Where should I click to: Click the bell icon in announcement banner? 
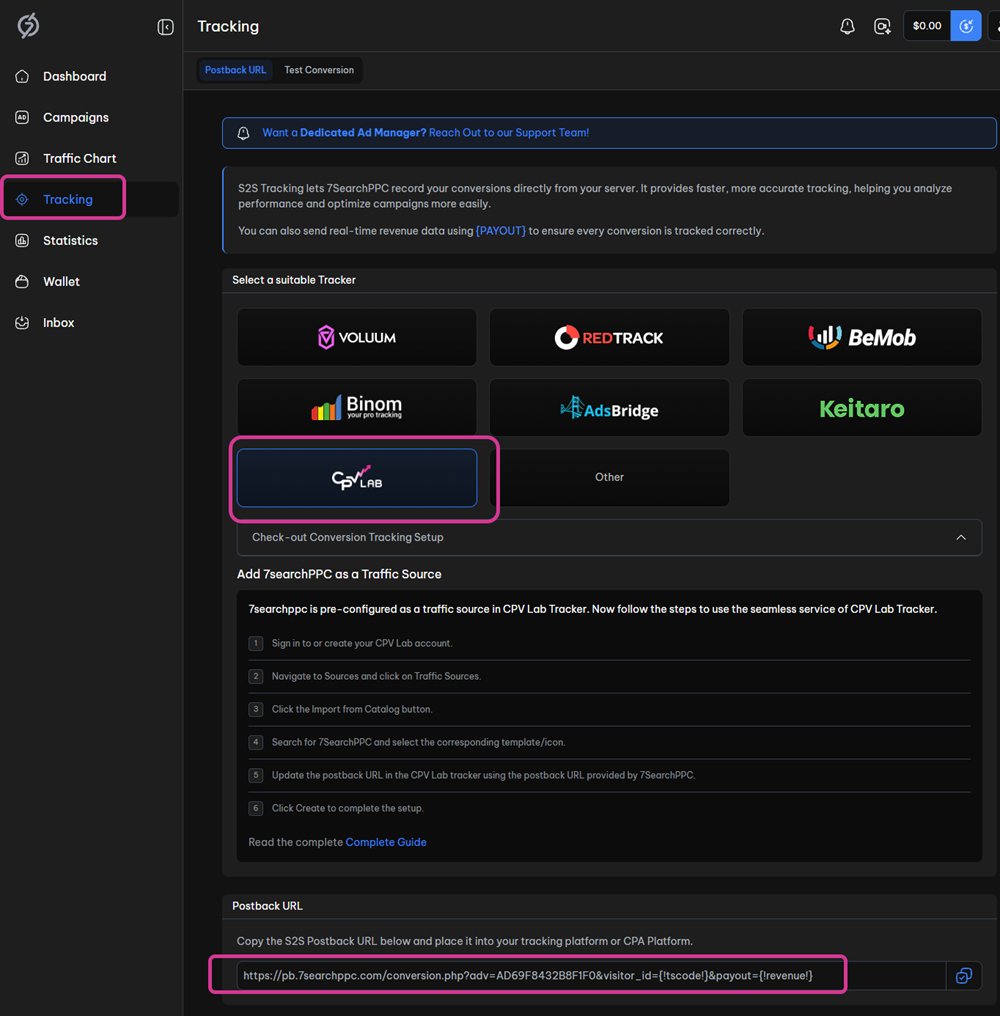[x=244, y=133]
